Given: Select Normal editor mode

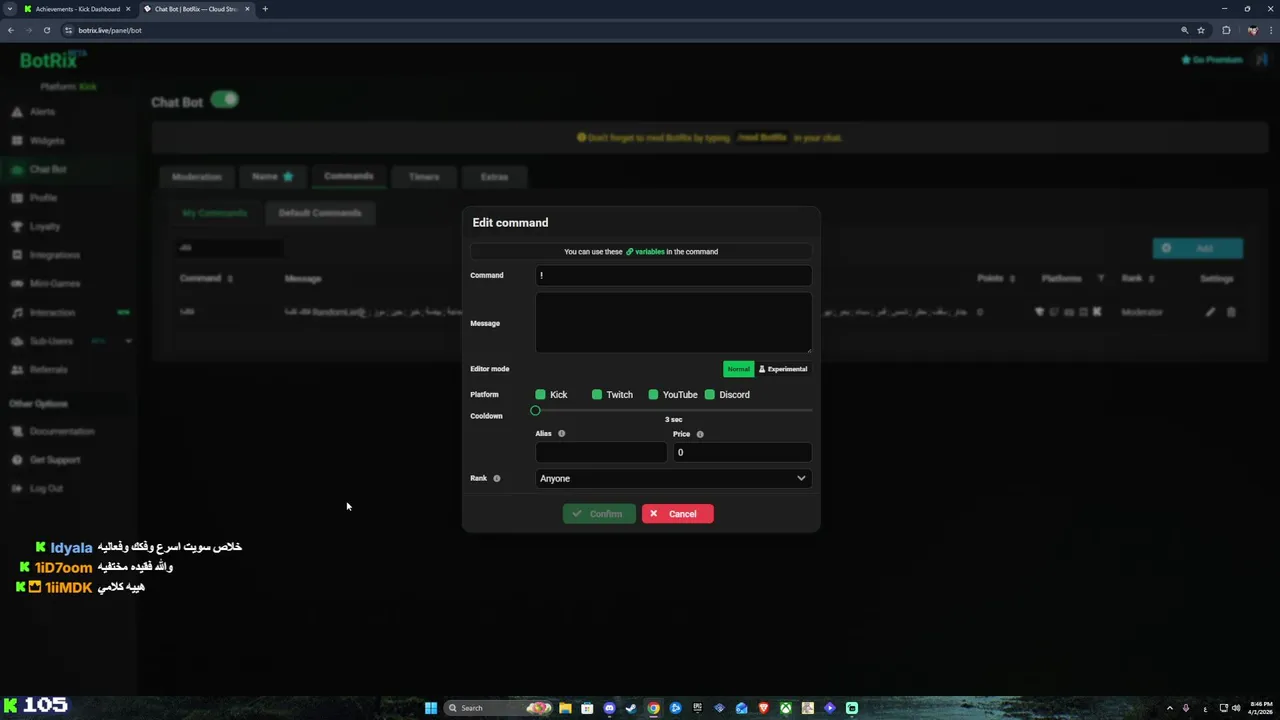Looking at the screenshot, I should pos(738,369).
